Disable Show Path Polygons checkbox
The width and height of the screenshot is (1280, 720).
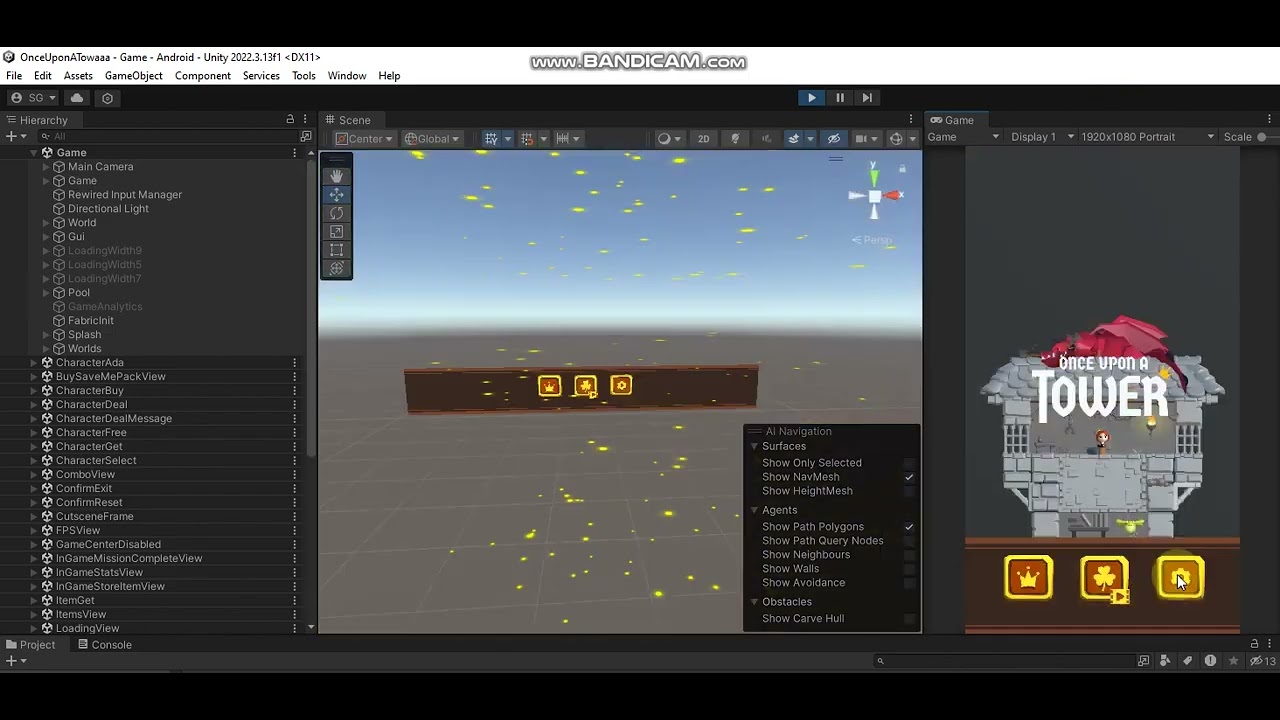909,527
